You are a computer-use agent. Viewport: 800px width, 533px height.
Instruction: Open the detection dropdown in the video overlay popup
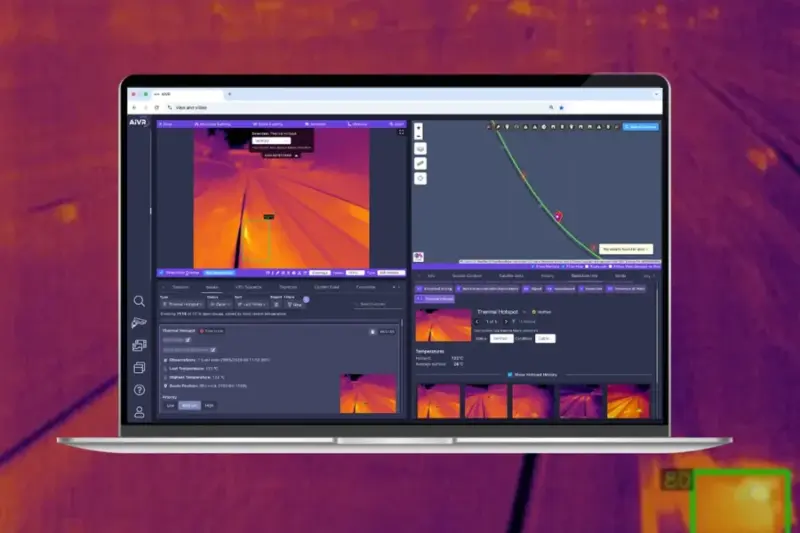[x=271, y=141]
